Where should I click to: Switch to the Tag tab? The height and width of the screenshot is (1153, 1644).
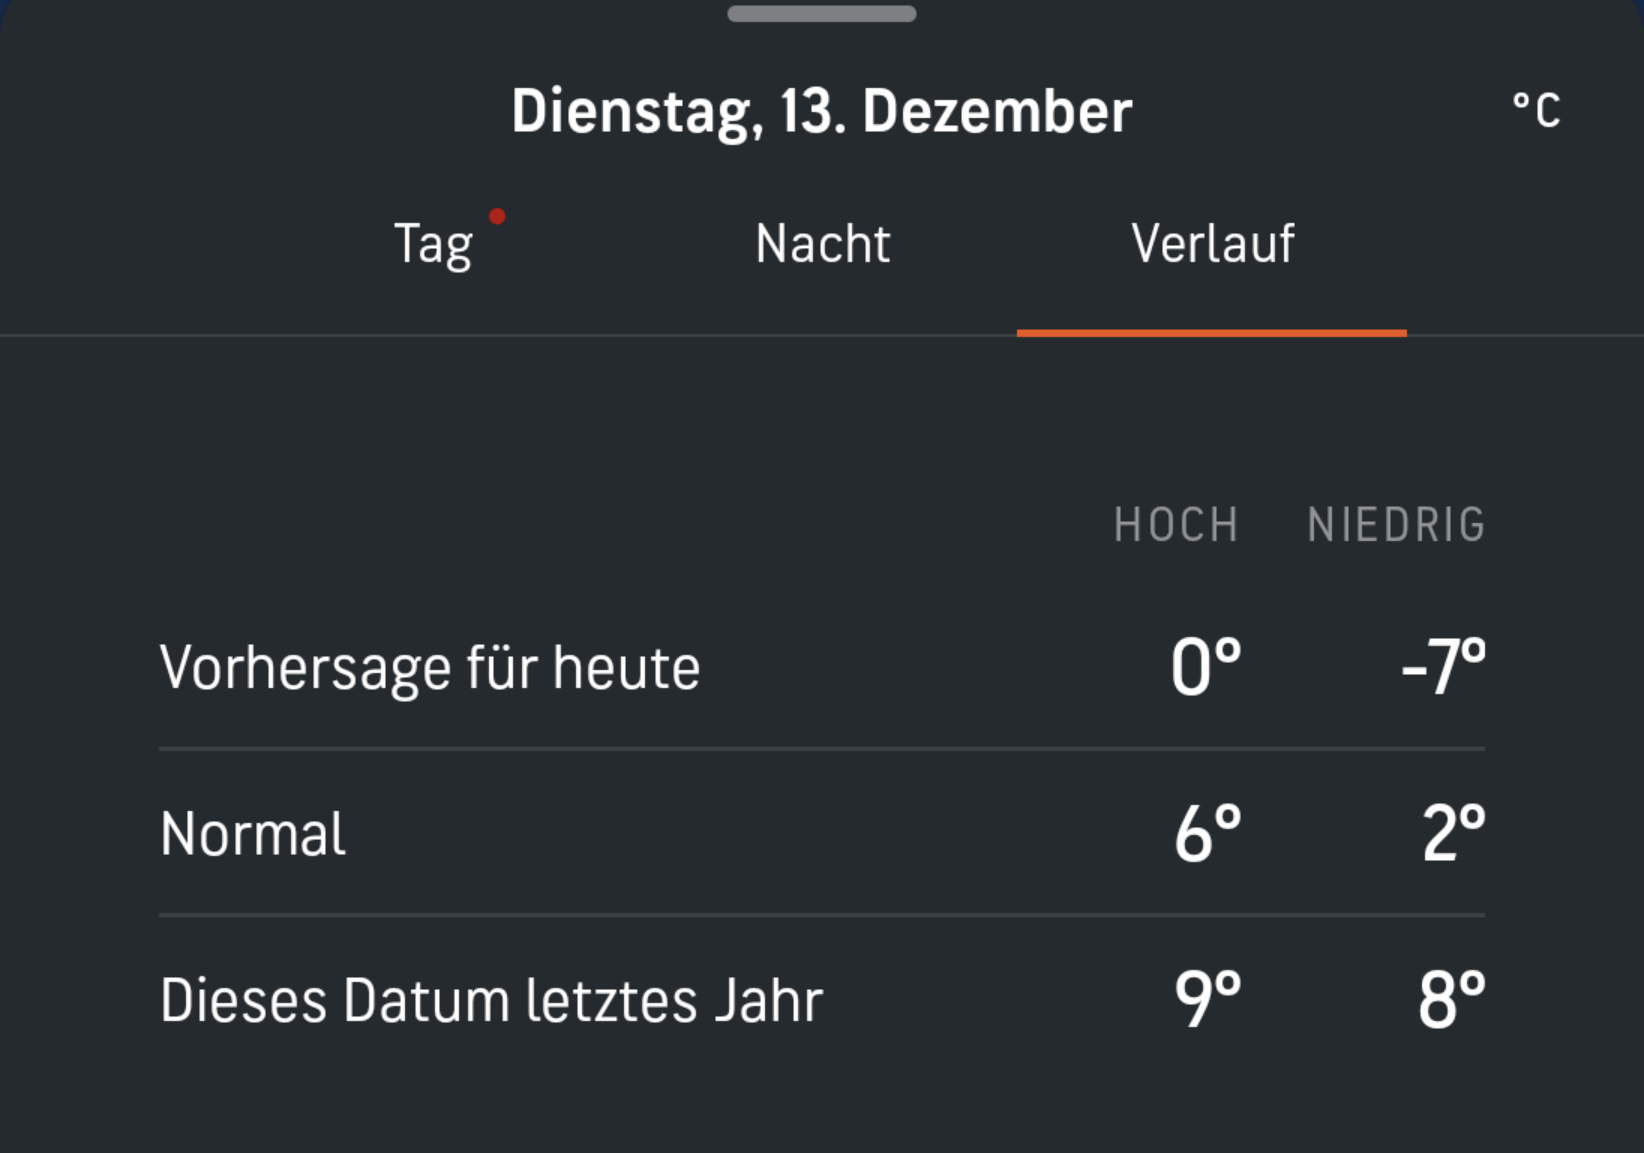point(433,245)
